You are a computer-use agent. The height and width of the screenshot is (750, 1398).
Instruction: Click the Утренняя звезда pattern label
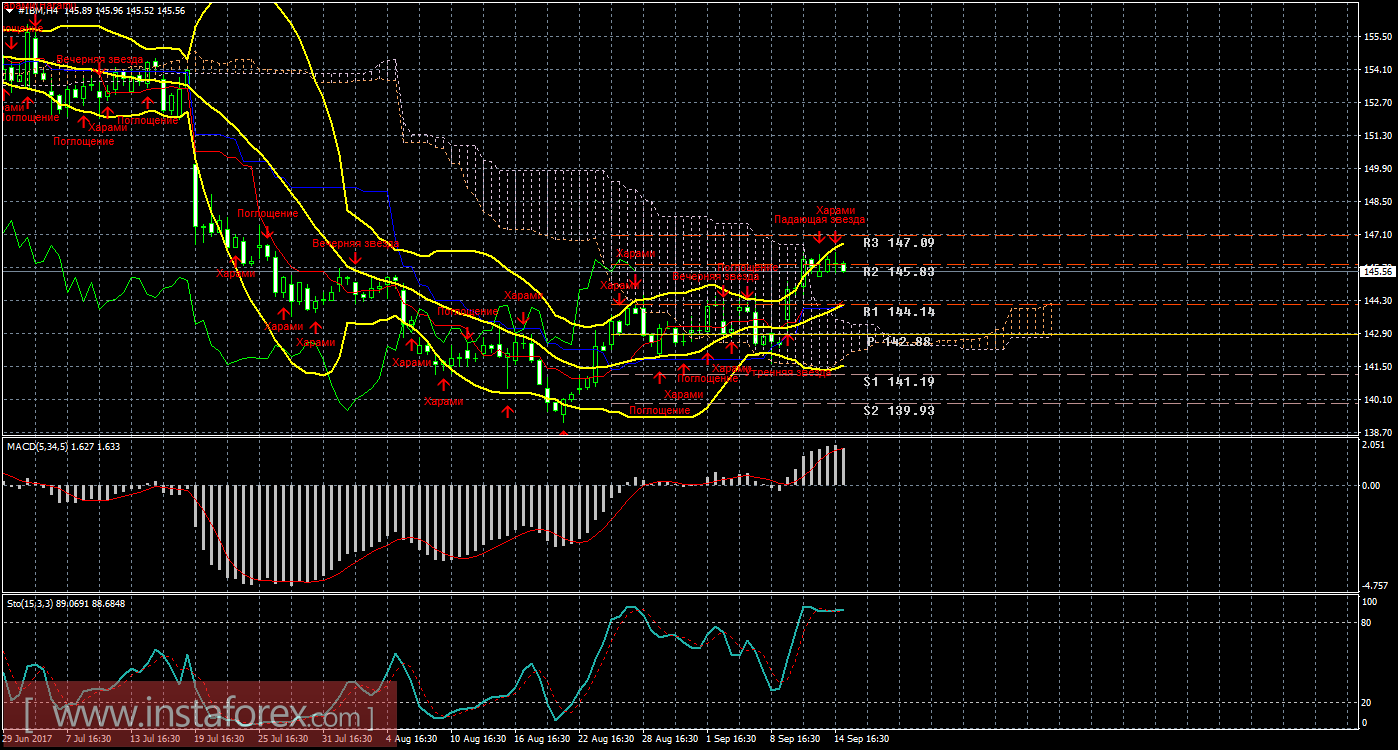[790, 372]
